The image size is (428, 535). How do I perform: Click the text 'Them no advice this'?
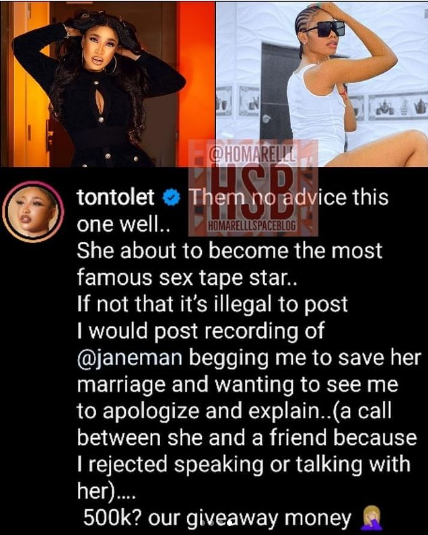(x=289, y=198)
